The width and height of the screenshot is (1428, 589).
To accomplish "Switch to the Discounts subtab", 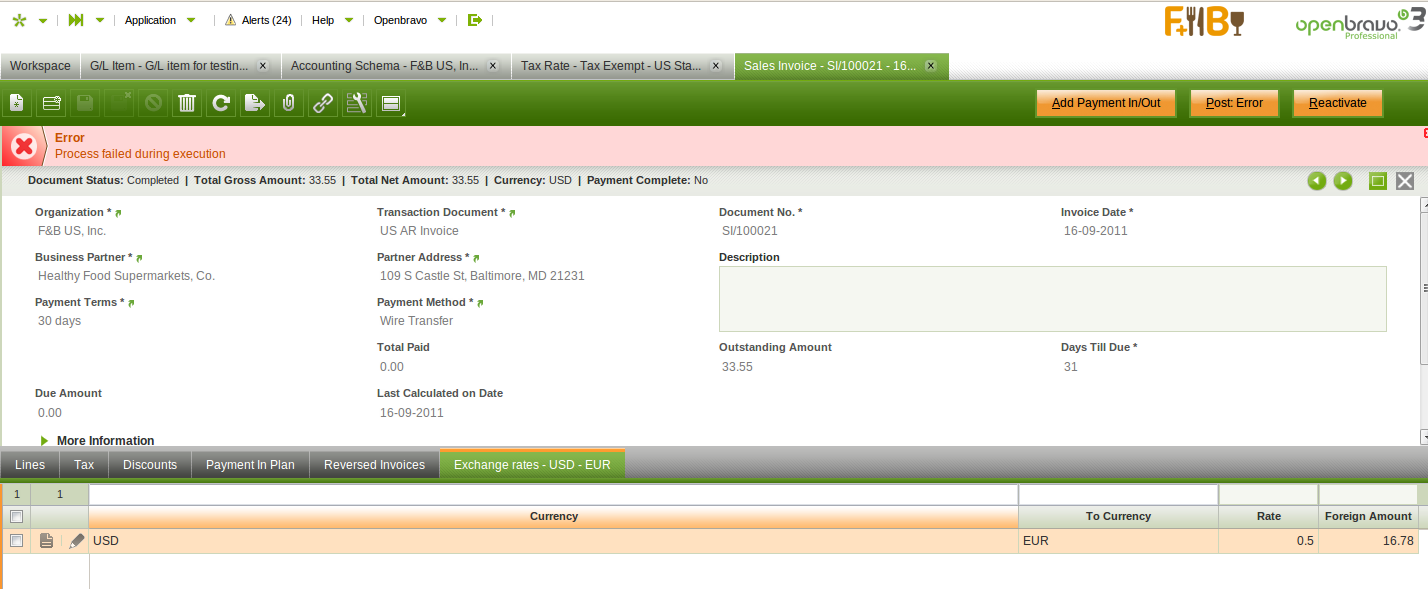I will [150, 465].
